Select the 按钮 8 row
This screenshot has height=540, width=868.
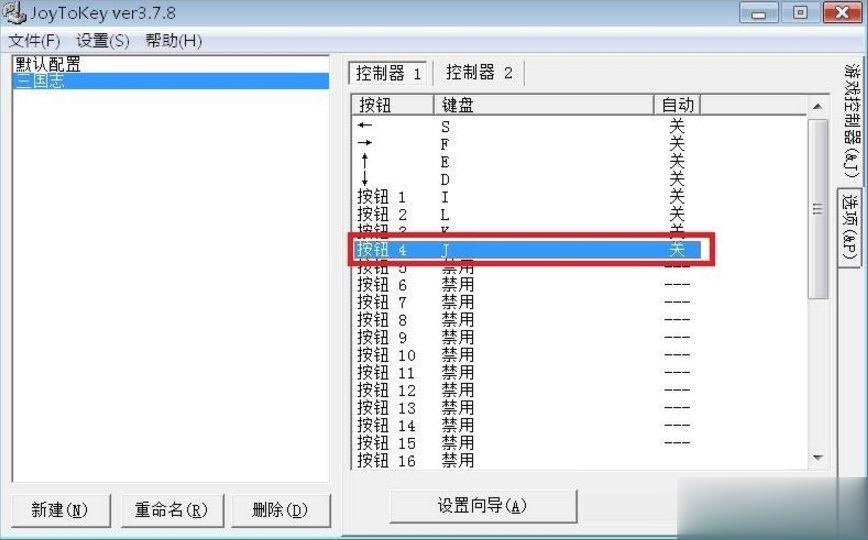pyautogui.click(x=527, y=320)
